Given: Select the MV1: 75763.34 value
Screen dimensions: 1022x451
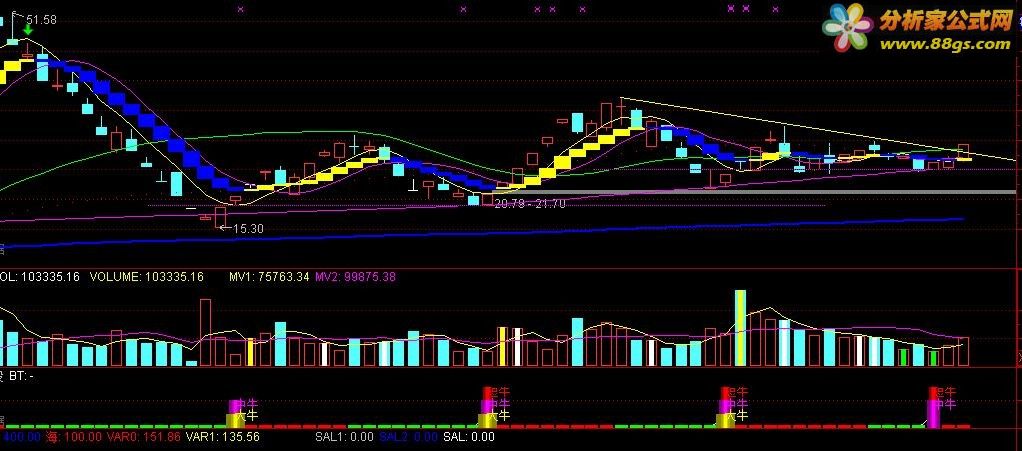Looking at the screenshot, I should [269, 277].
